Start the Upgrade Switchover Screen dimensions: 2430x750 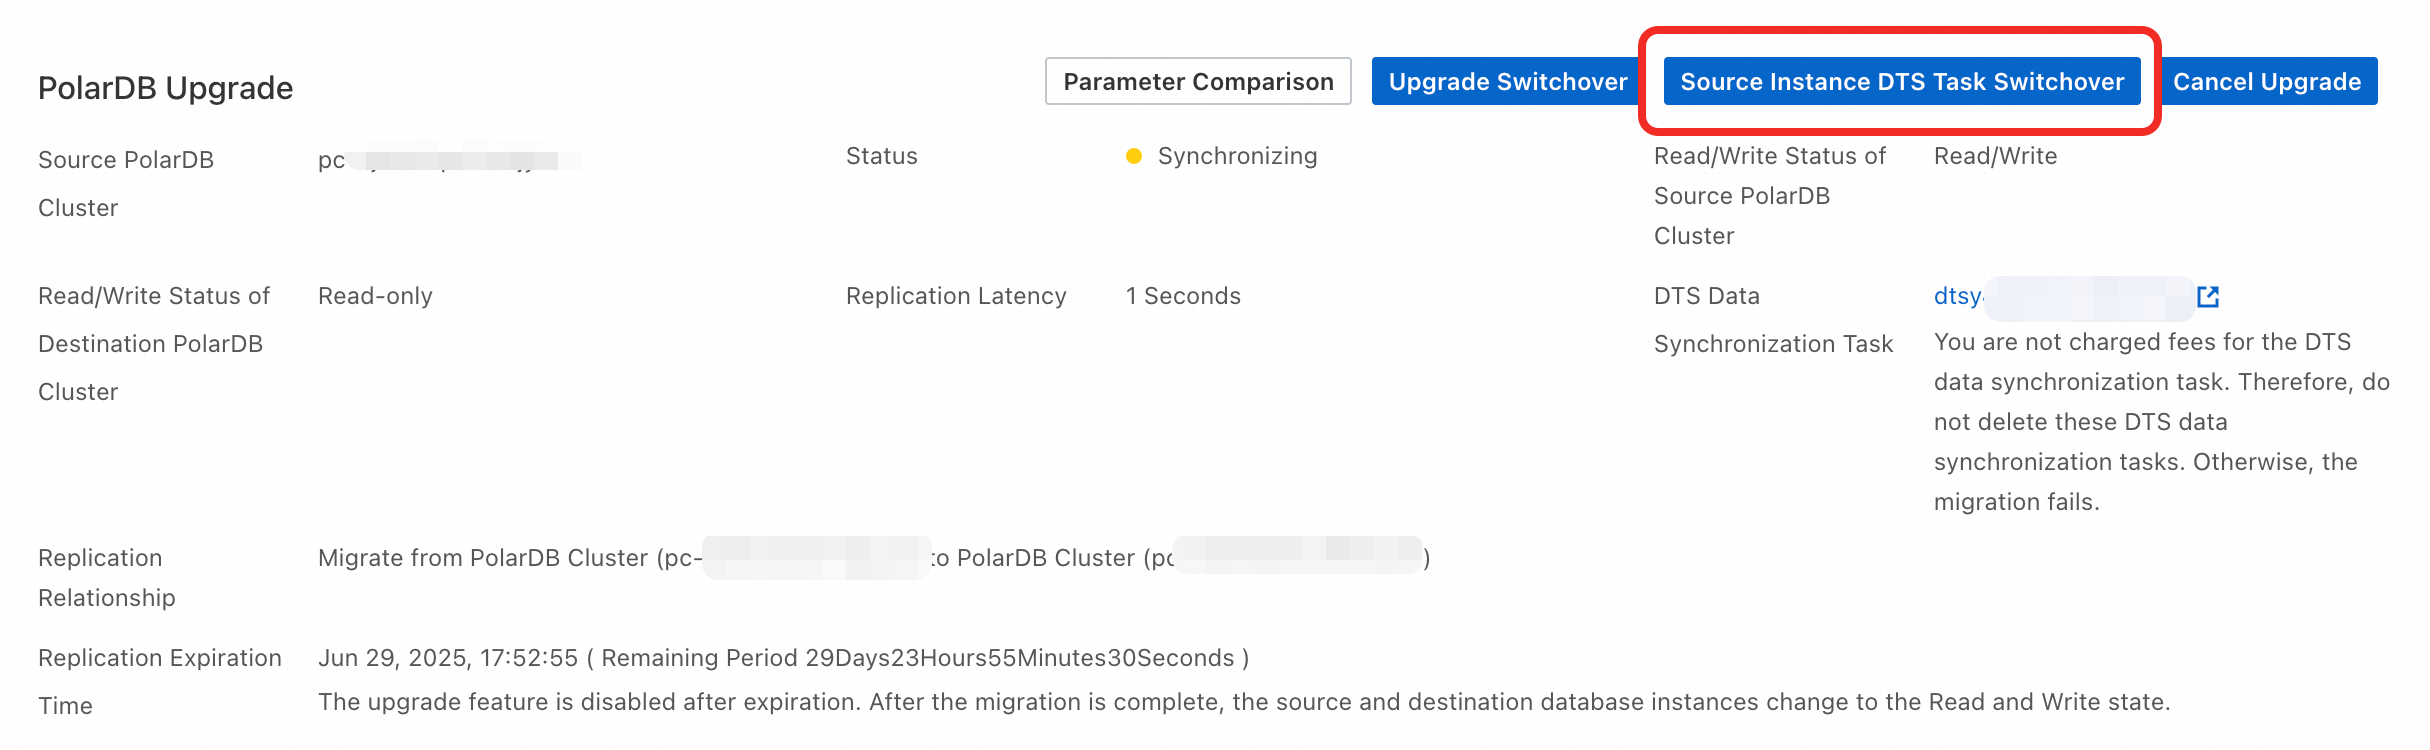point(1507,81)
